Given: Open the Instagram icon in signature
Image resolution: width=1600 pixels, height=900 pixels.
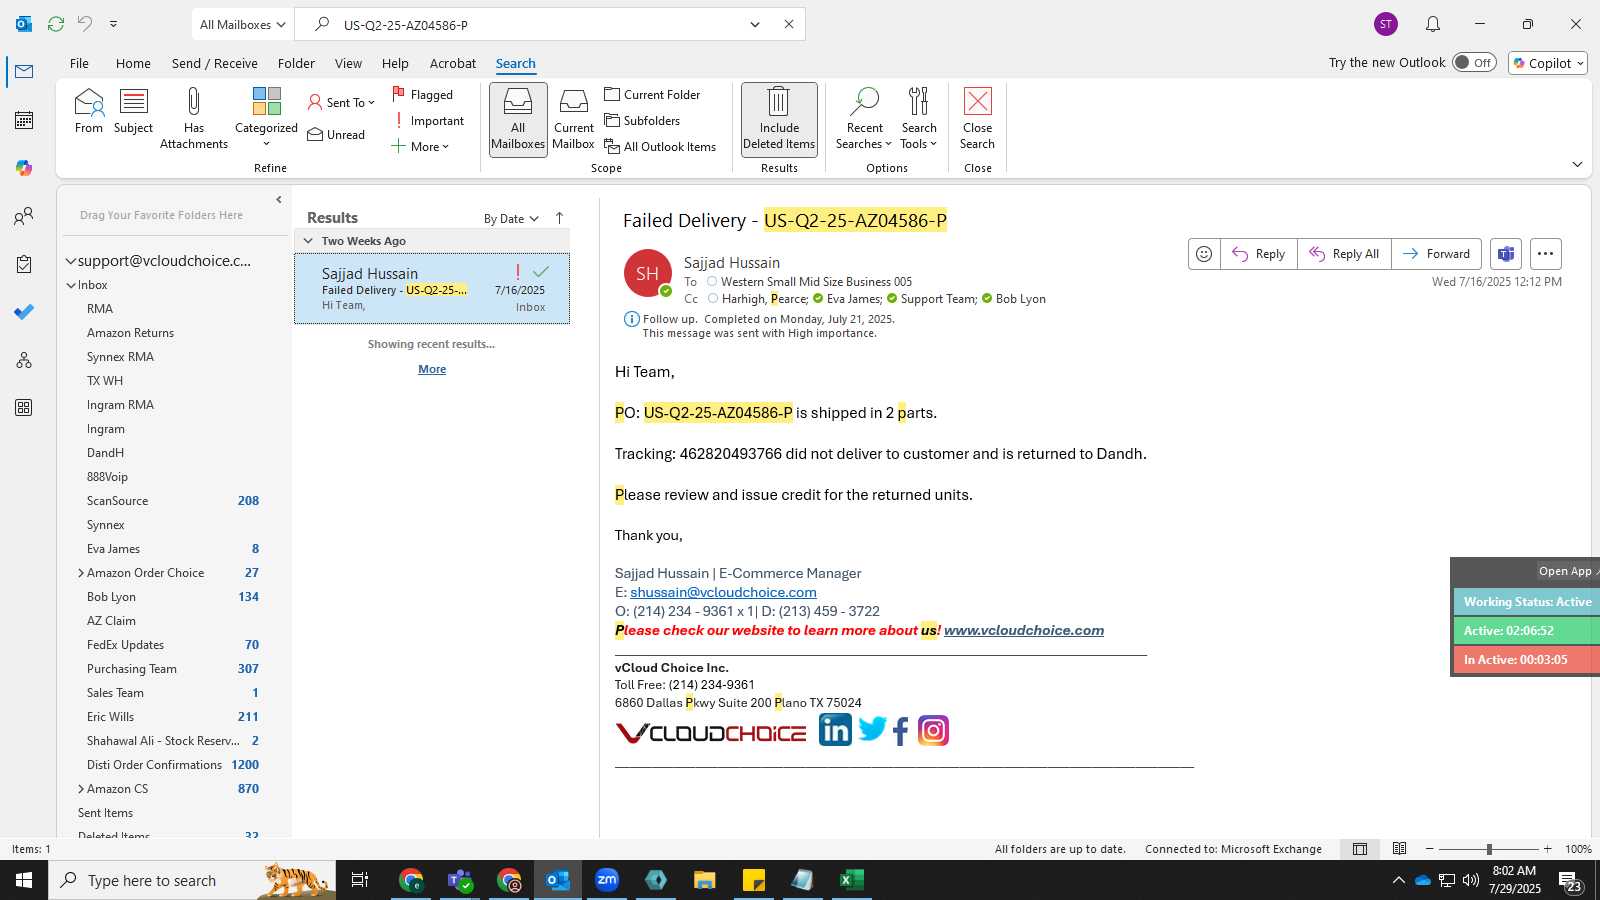Looking at the screenshot, I should tap(933, 731).
